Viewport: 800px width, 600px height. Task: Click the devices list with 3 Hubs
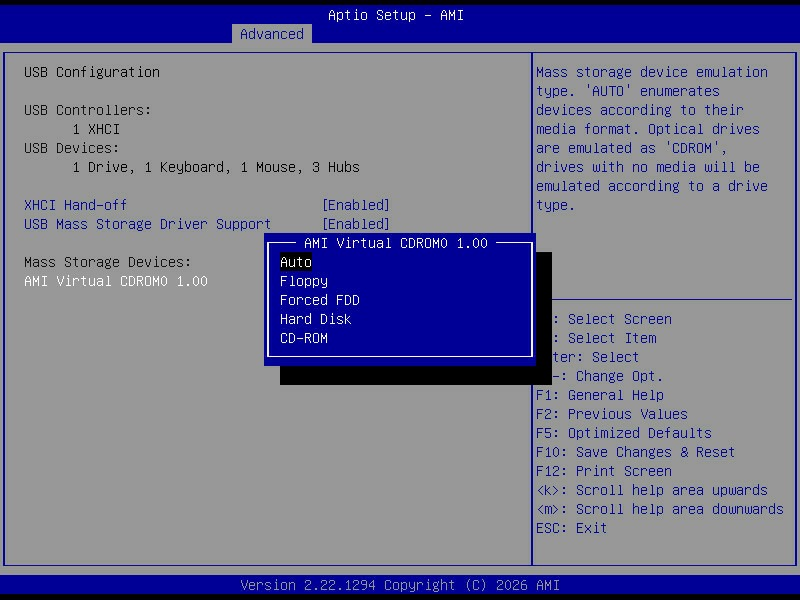coord(216,167)
